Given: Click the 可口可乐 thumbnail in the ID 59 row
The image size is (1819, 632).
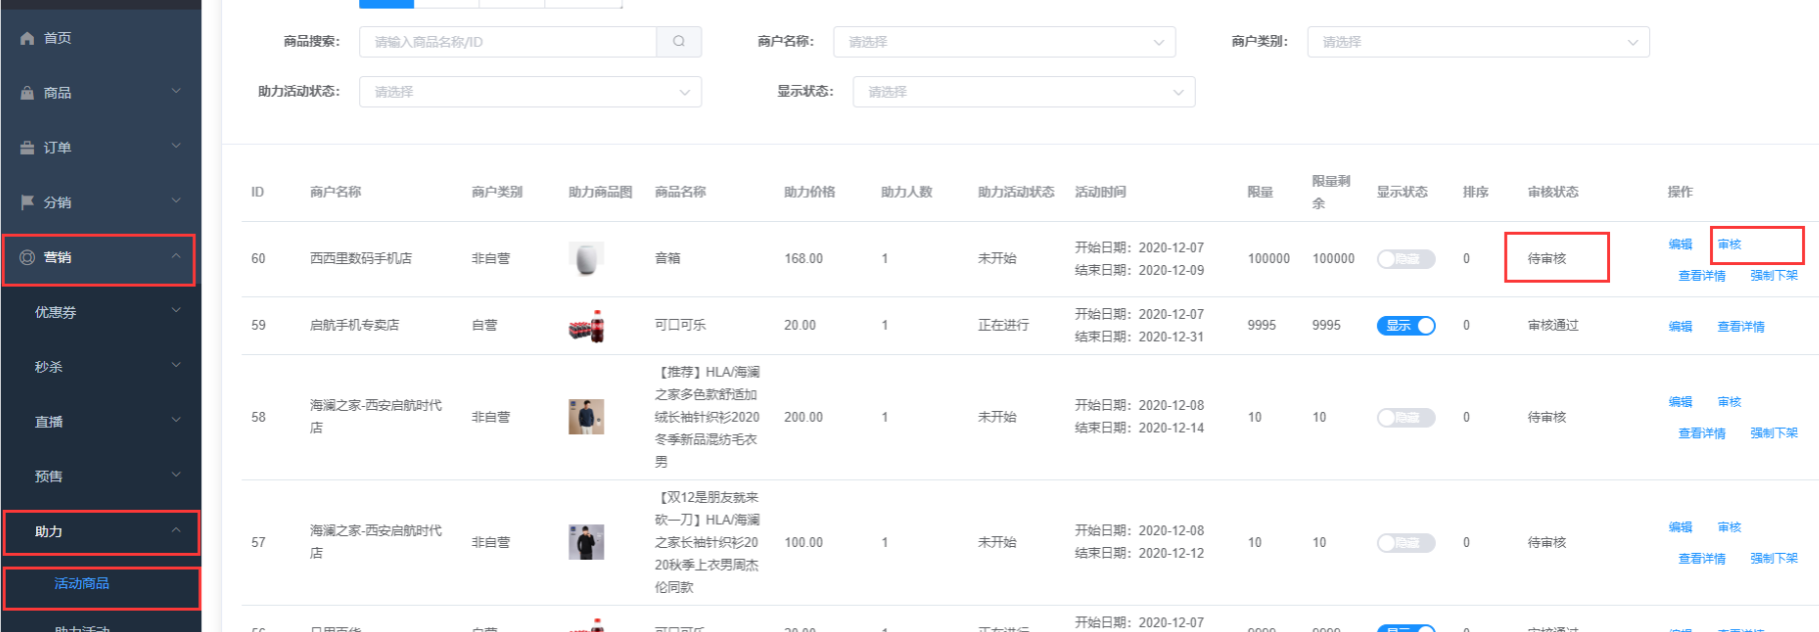Looking at the screenshot, I should pos(586,326).
